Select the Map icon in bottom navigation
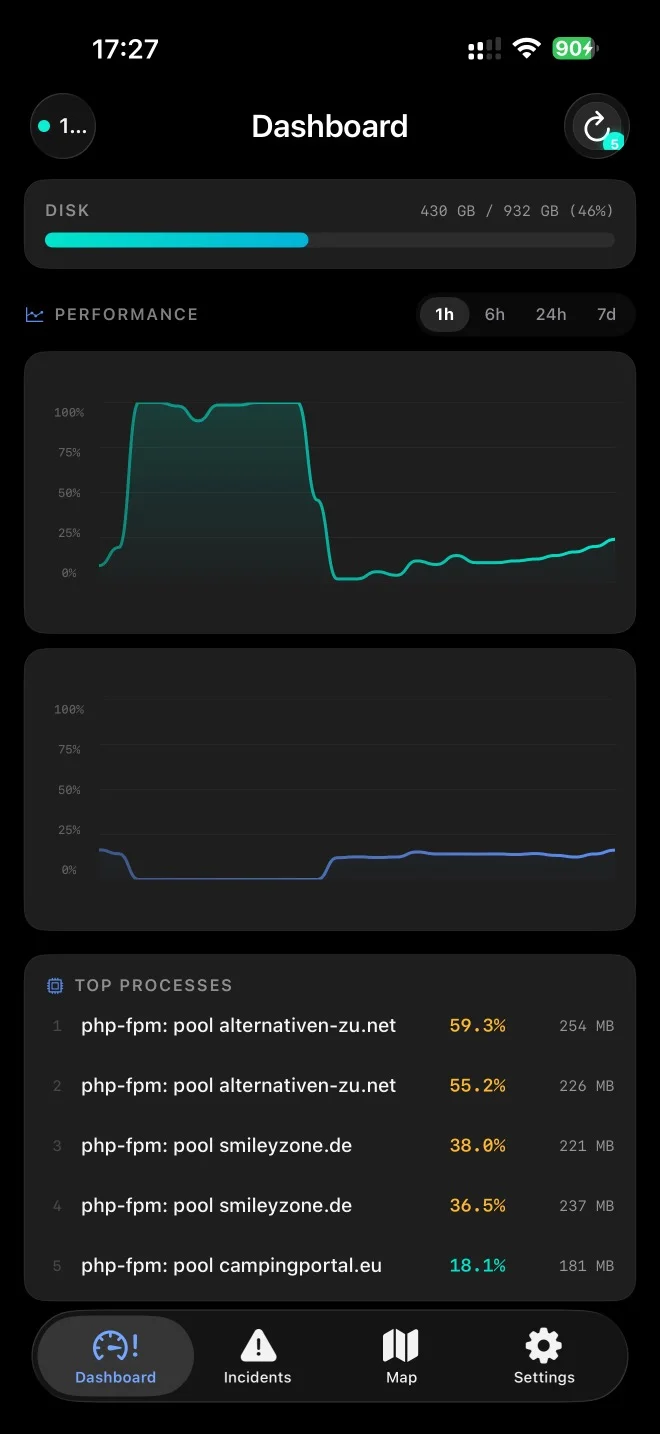The image size is (660, 1434). (400, 1345)
